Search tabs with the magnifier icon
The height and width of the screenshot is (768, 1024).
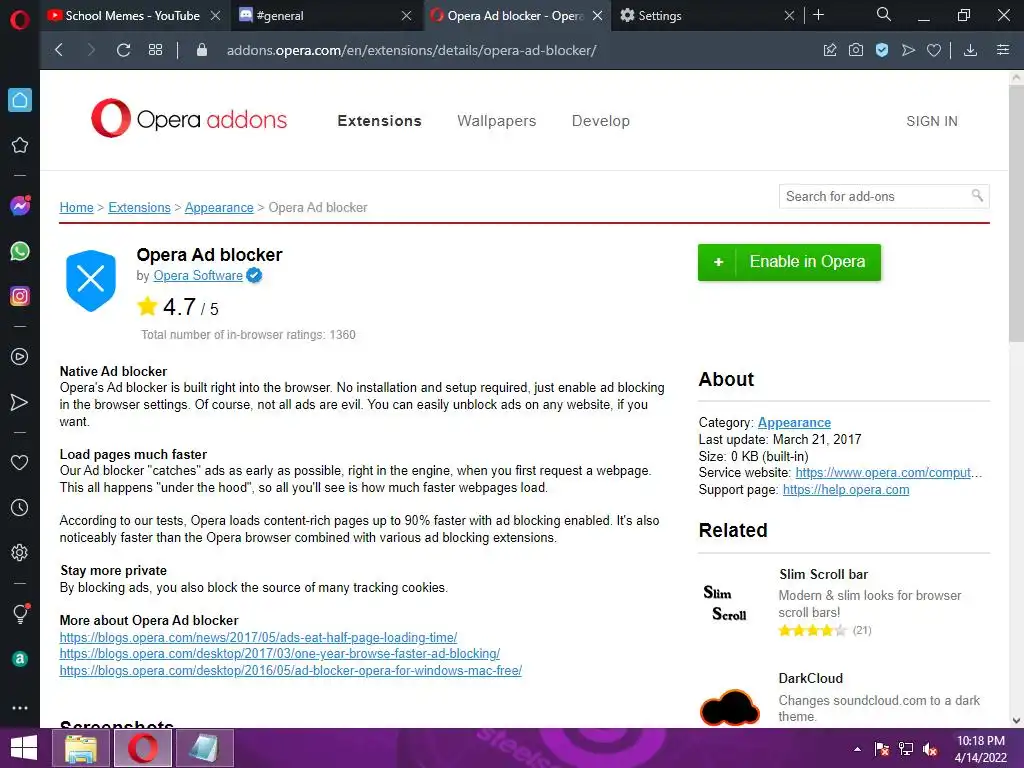pyautogui.click(x=884, y=14)
